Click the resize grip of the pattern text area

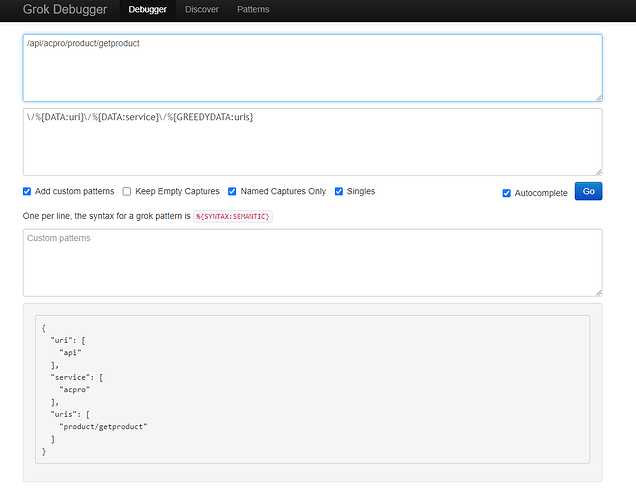(598, 172)
